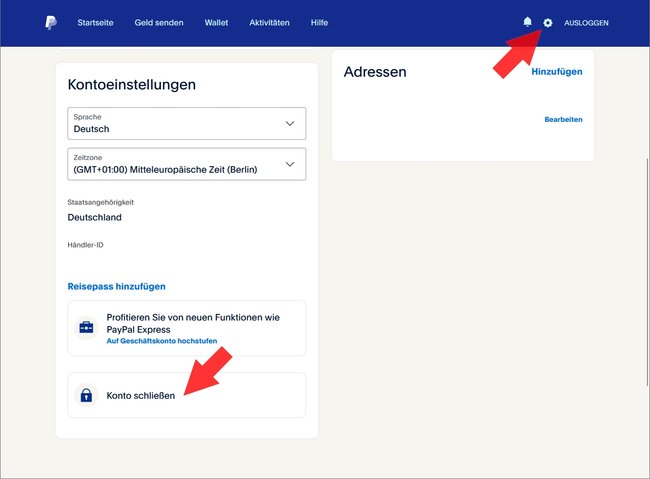
Task: Open the Sprache dropdown set to Deutsch
Action: (x=187, y=124)
